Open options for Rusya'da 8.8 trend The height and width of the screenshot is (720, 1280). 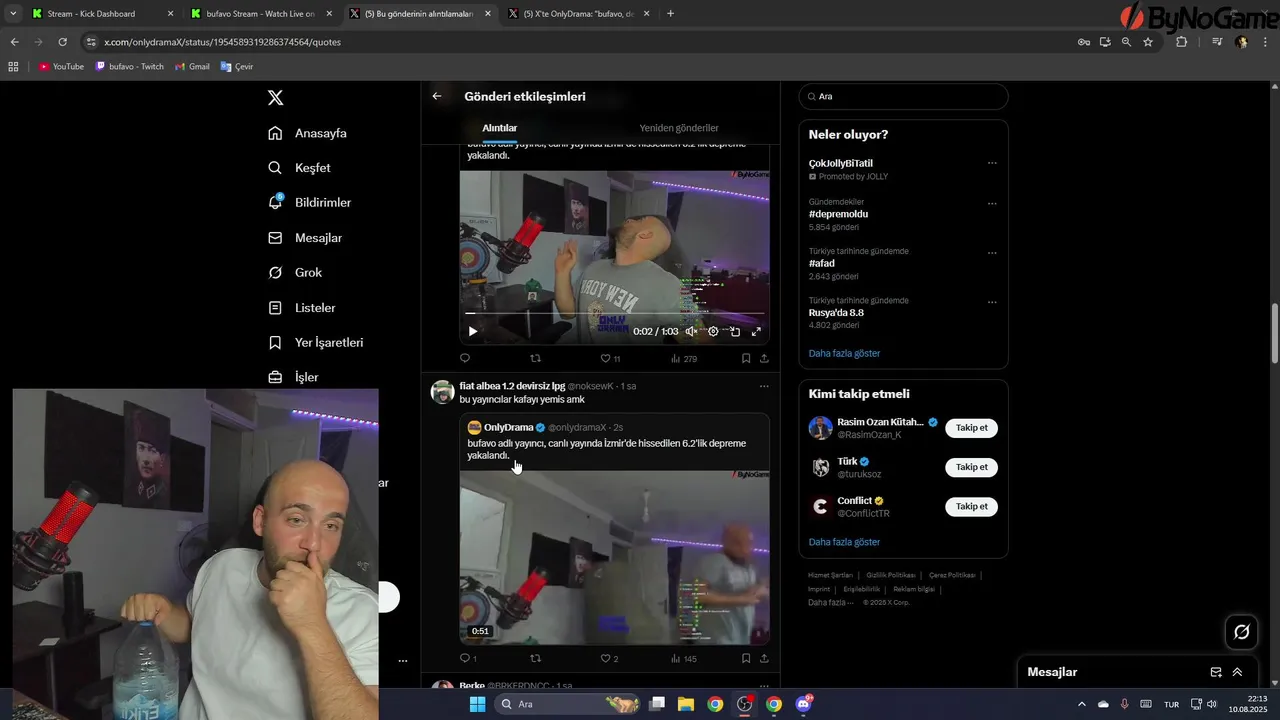point(992,302)
